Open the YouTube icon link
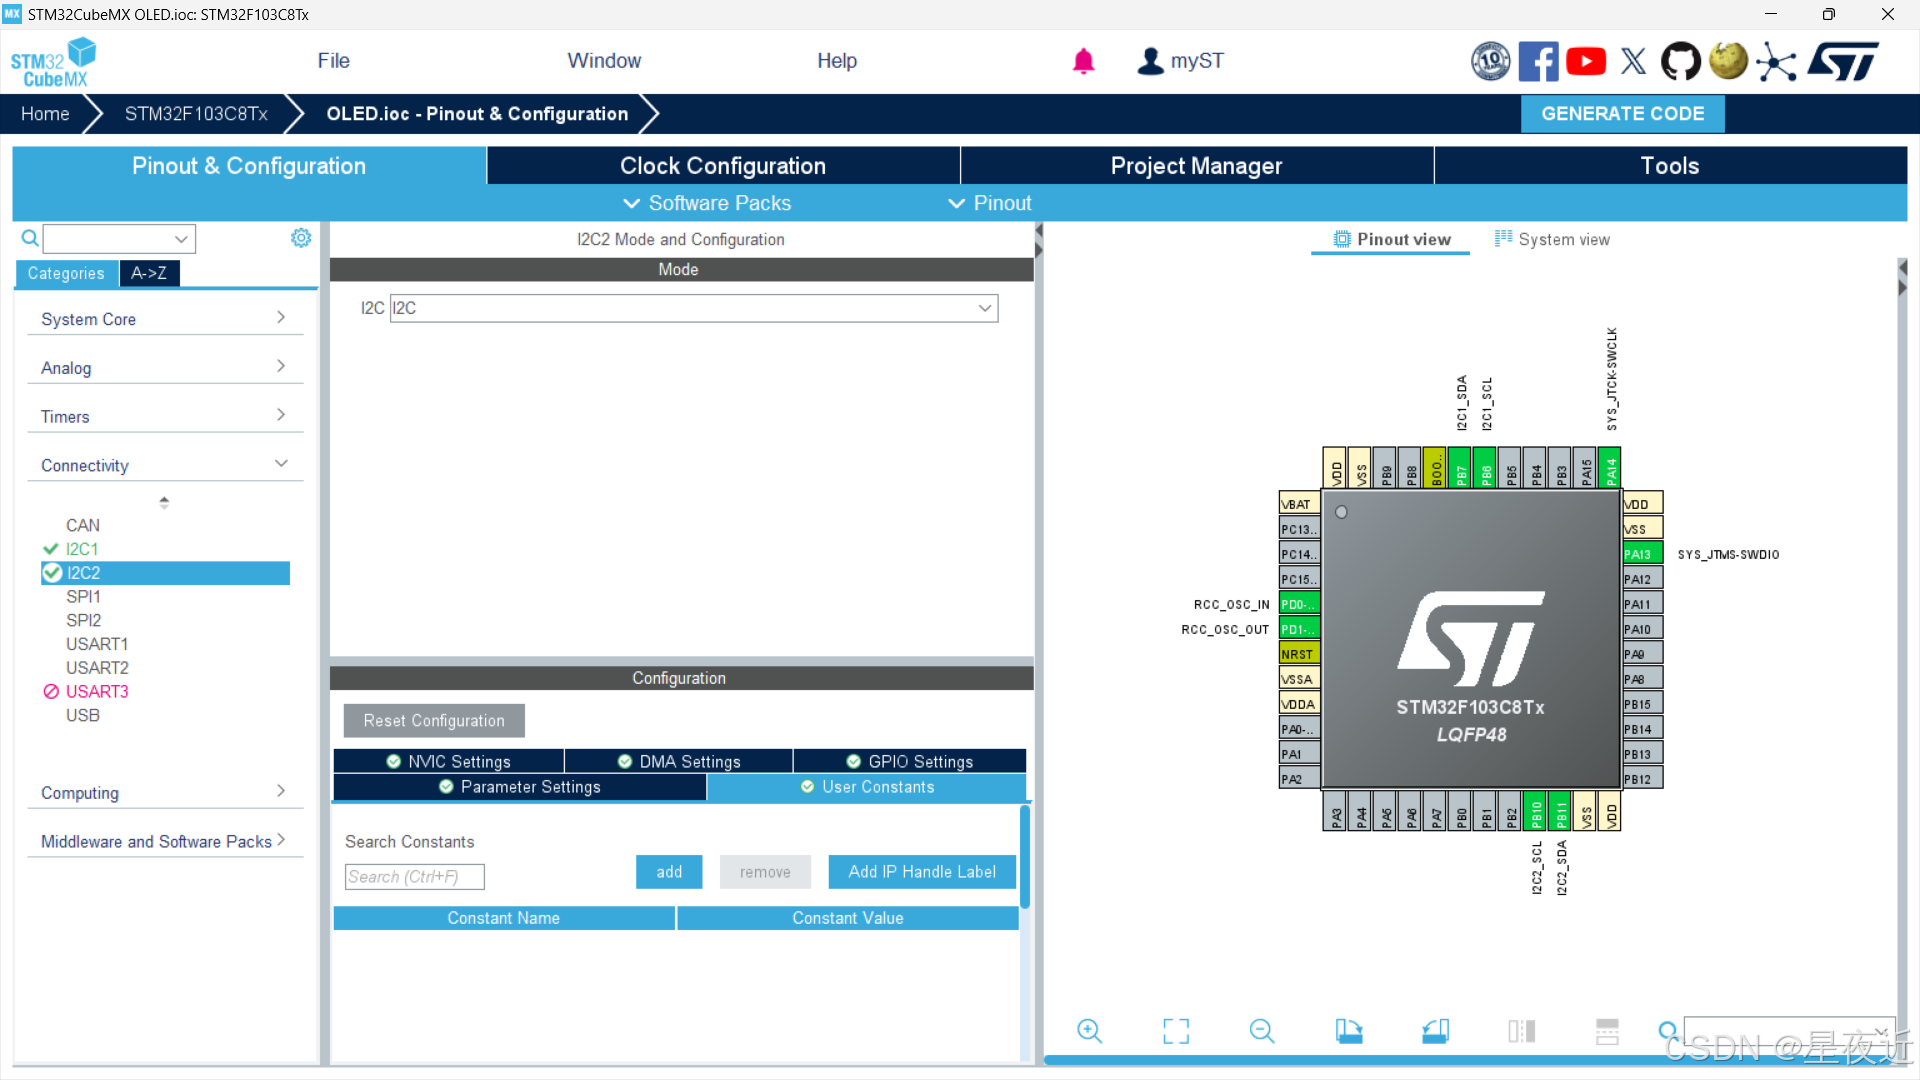The height and width of the screenshot is (1080, 1920). click(1586, 62)
